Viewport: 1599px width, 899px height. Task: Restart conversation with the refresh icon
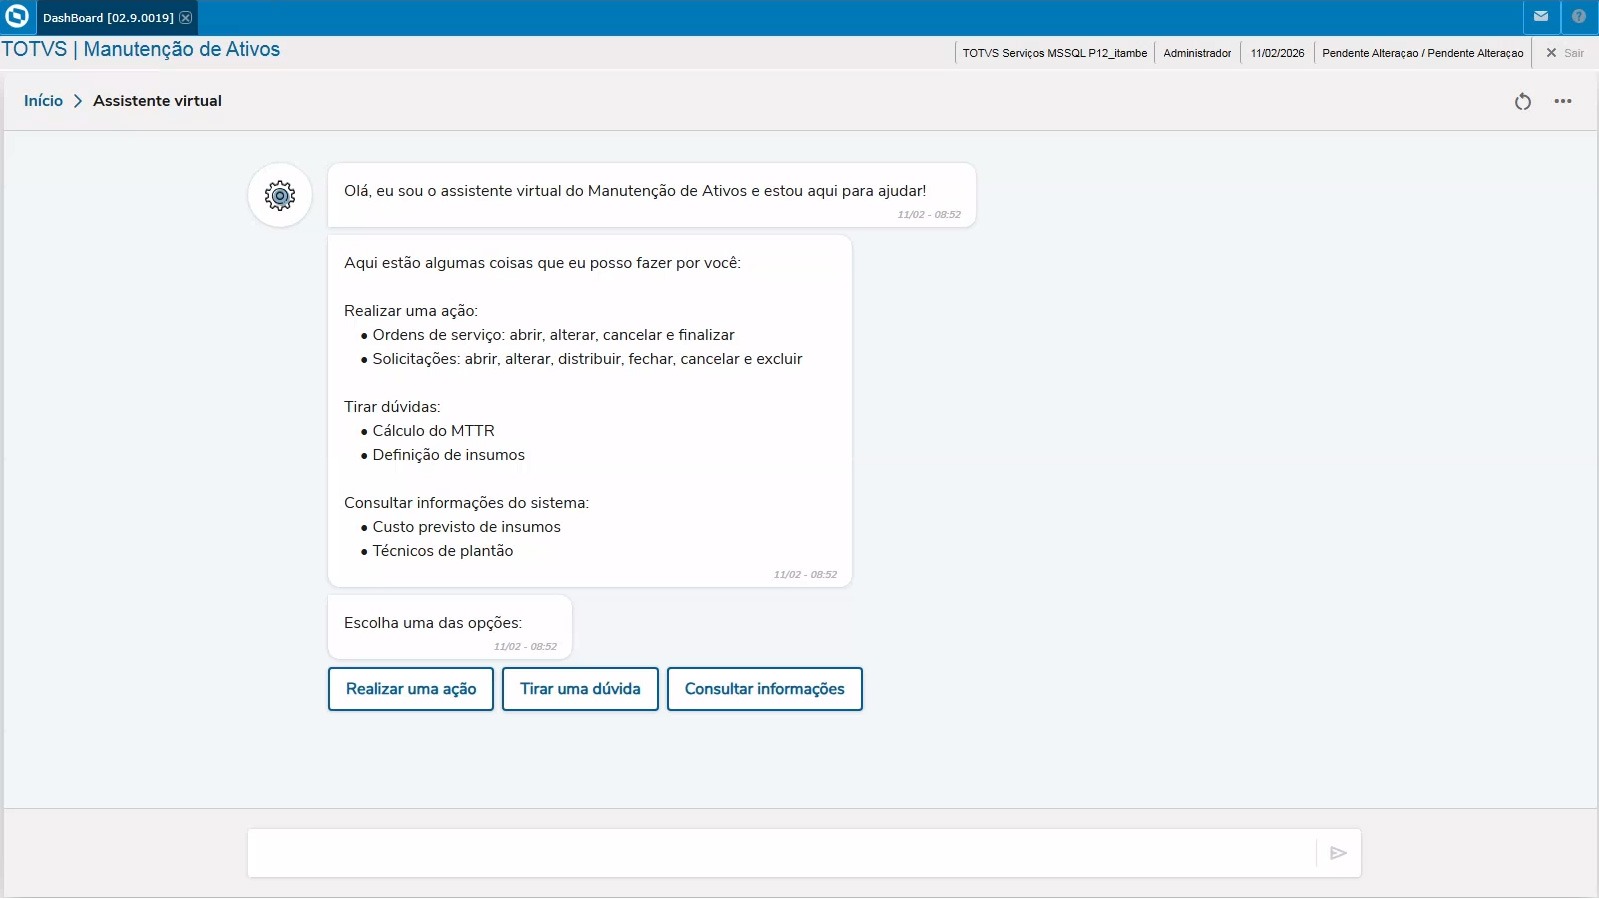(x=1522, y=101)
